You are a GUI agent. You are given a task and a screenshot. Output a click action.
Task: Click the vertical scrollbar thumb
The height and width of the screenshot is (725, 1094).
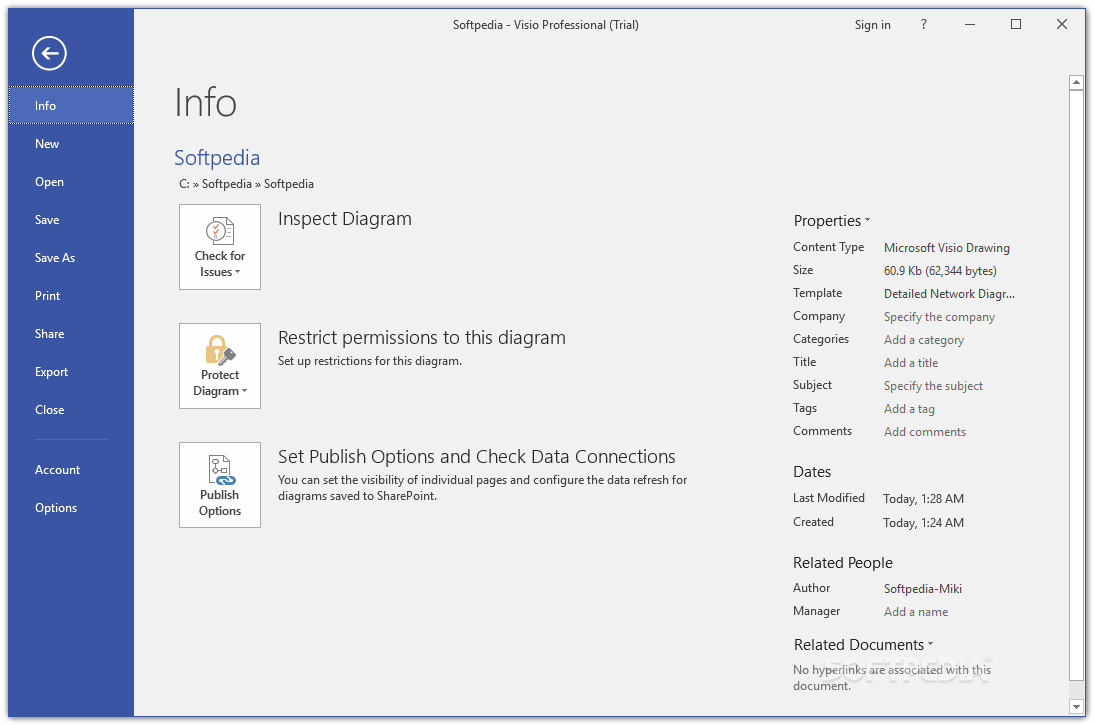(x=1077, y=385)
